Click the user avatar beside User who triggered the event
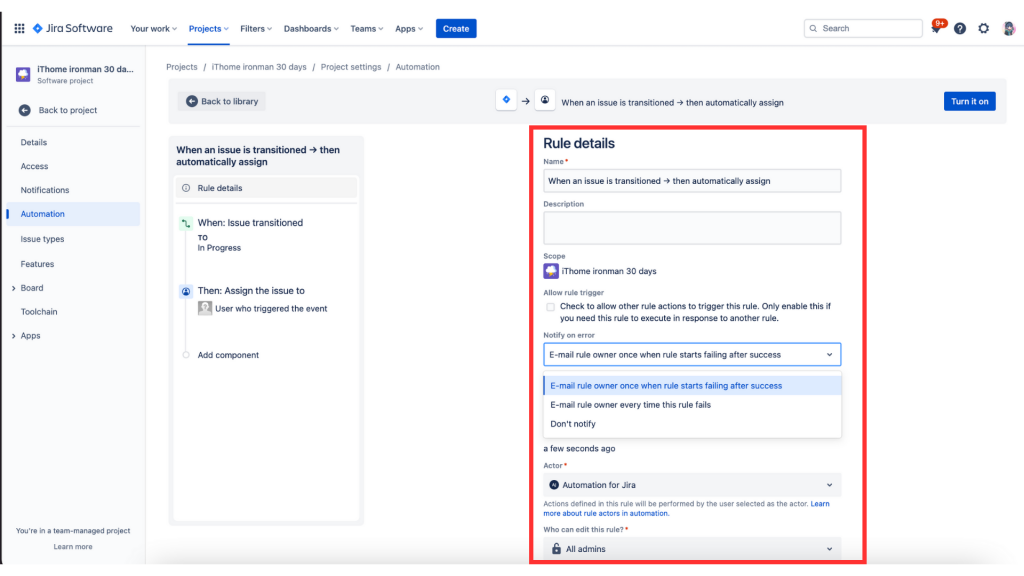The width and height of the screenshot is (1024, 576). [x=205, y=308]
